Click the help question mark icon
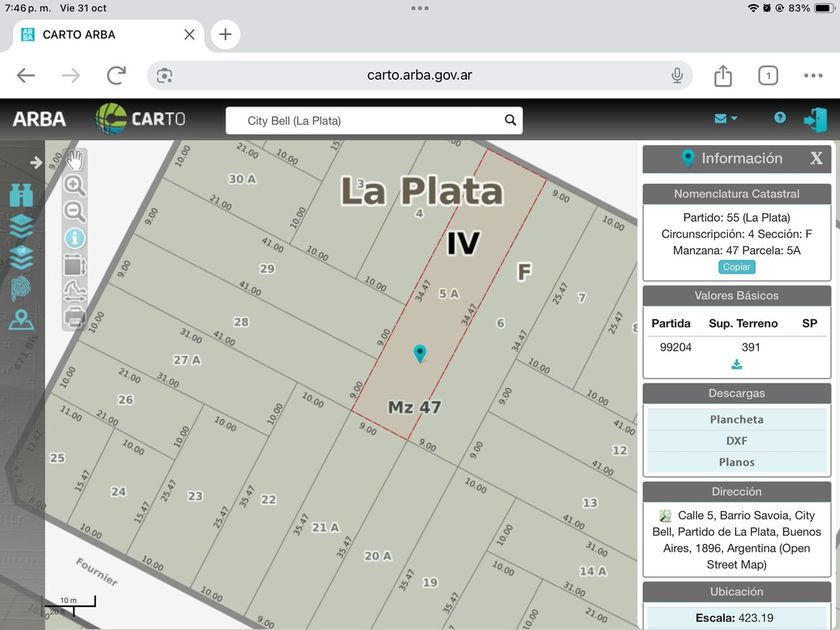 (x=780, y=118)
